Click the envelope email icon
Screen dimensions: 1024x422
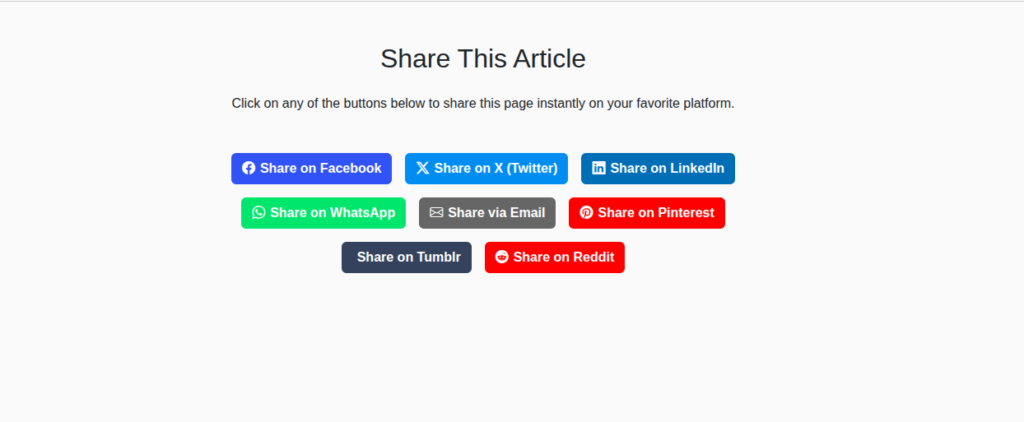[436, 213]
